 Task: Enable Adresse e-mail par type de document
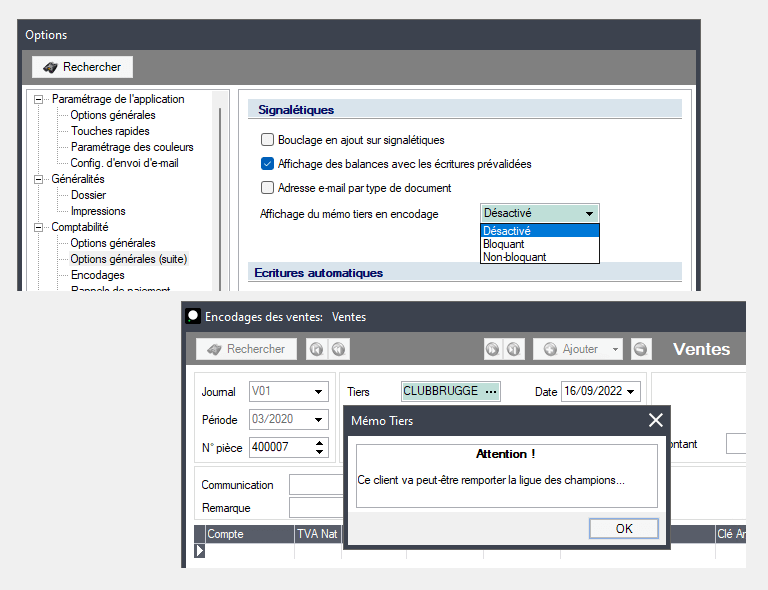pos(267,188)
